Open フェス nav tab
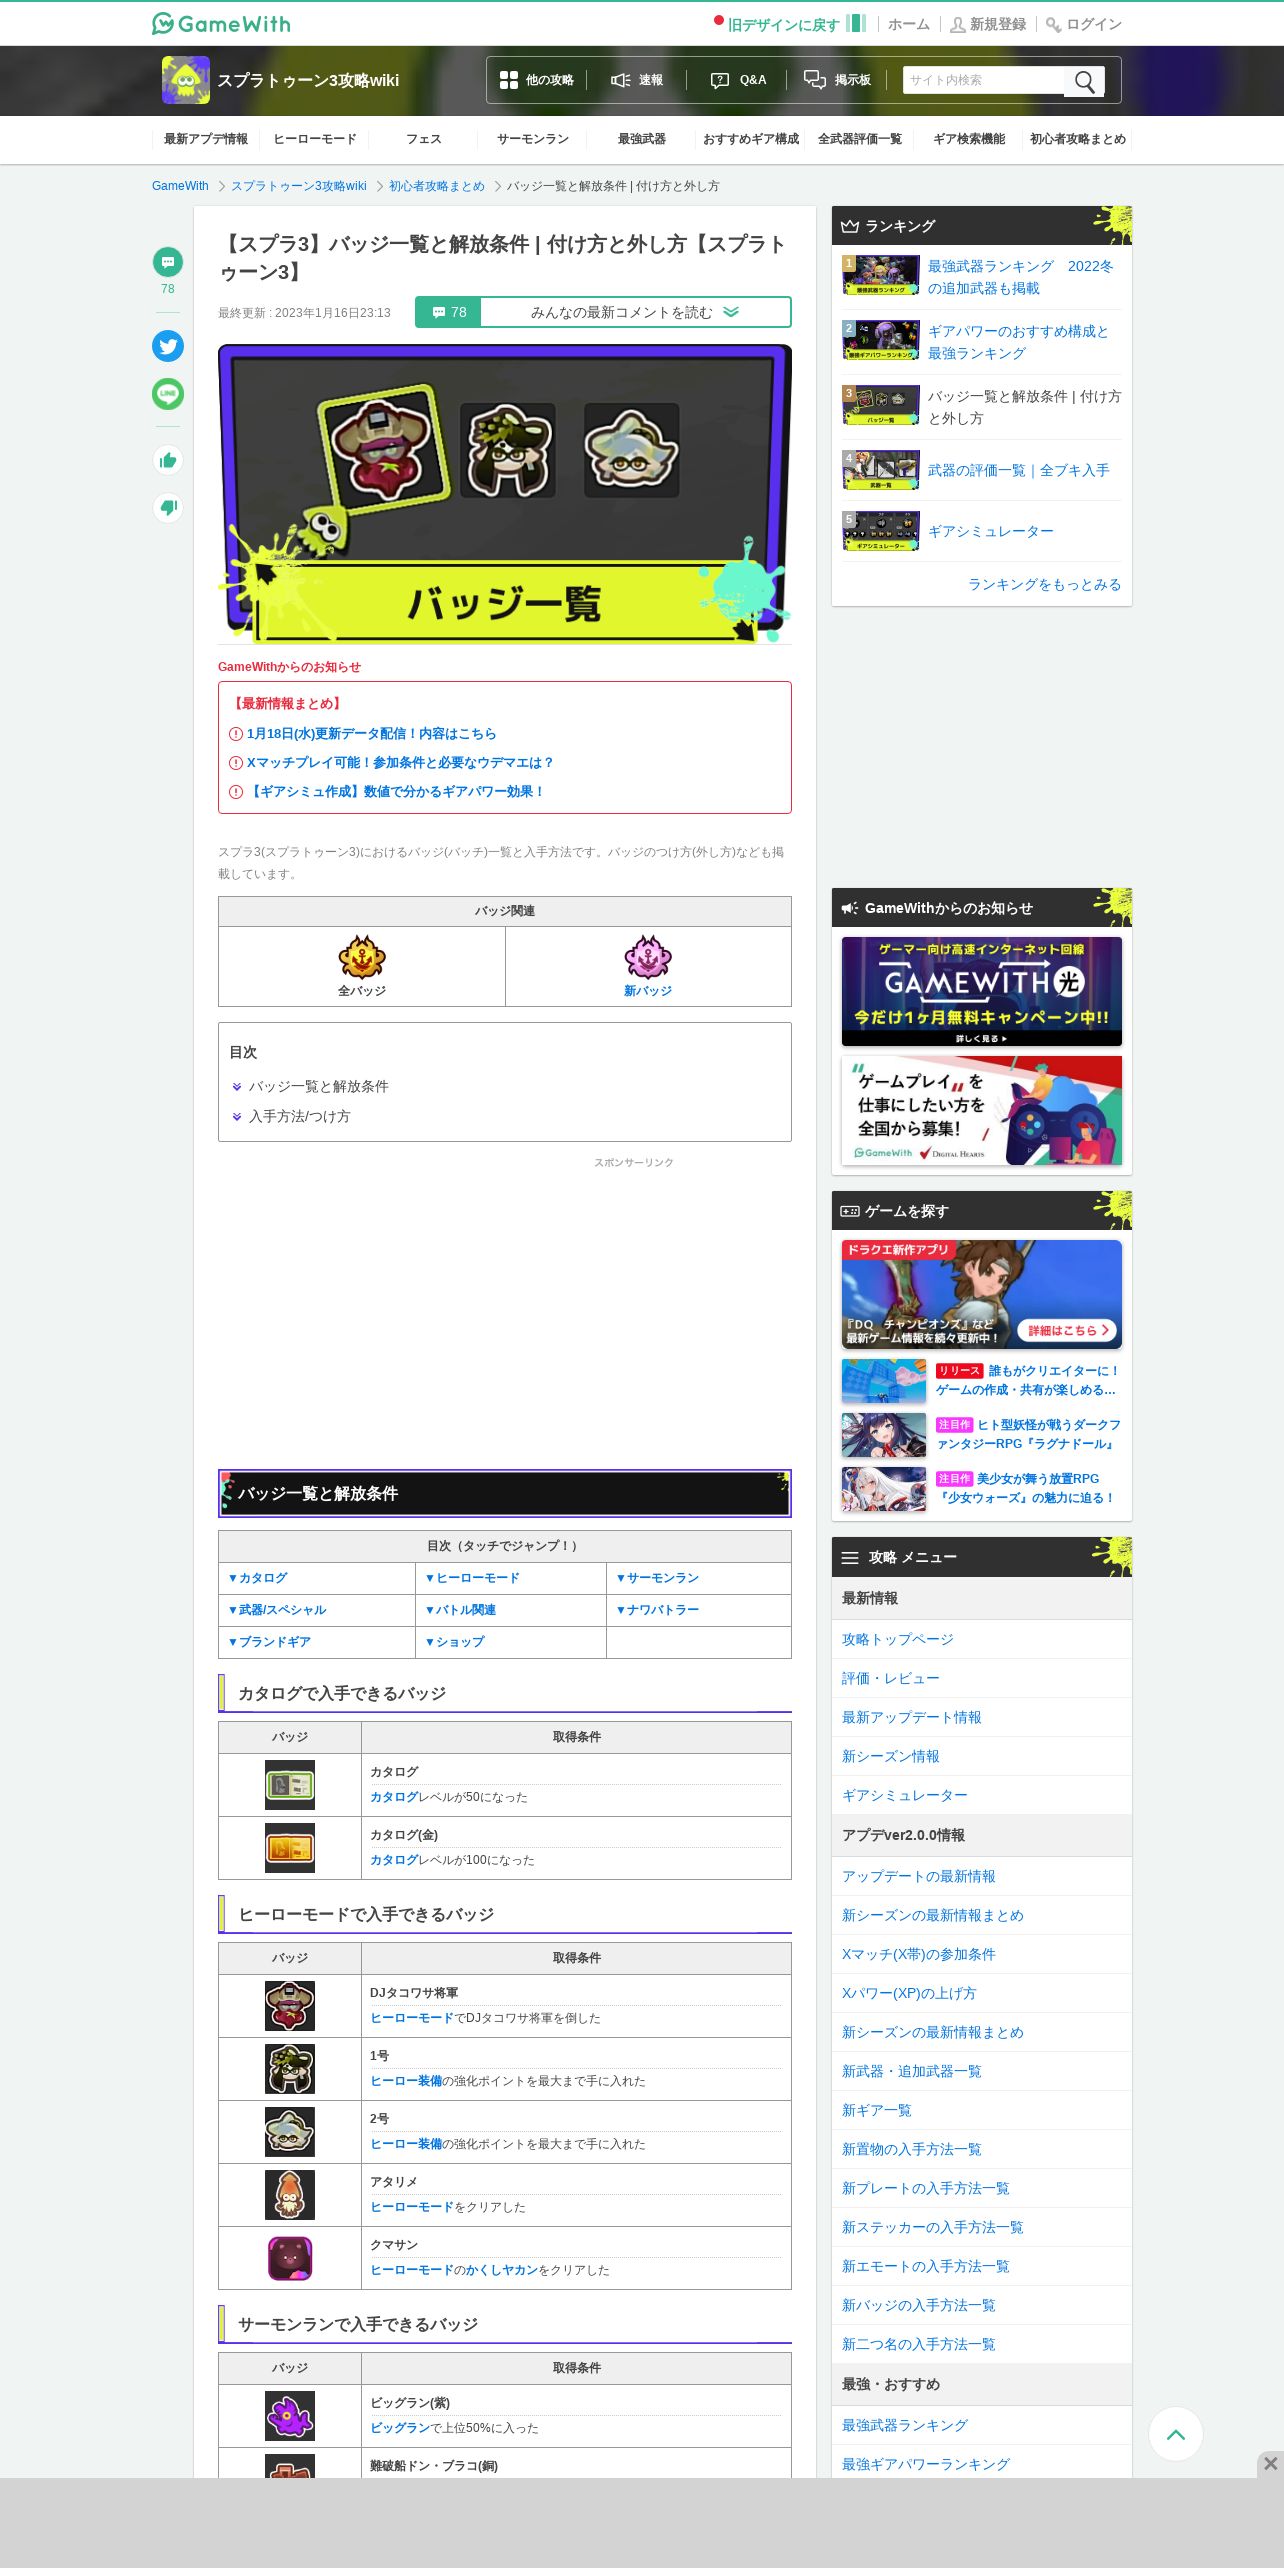The width and height of the screenshot is (1284, 2568). (x=424, y=139)
